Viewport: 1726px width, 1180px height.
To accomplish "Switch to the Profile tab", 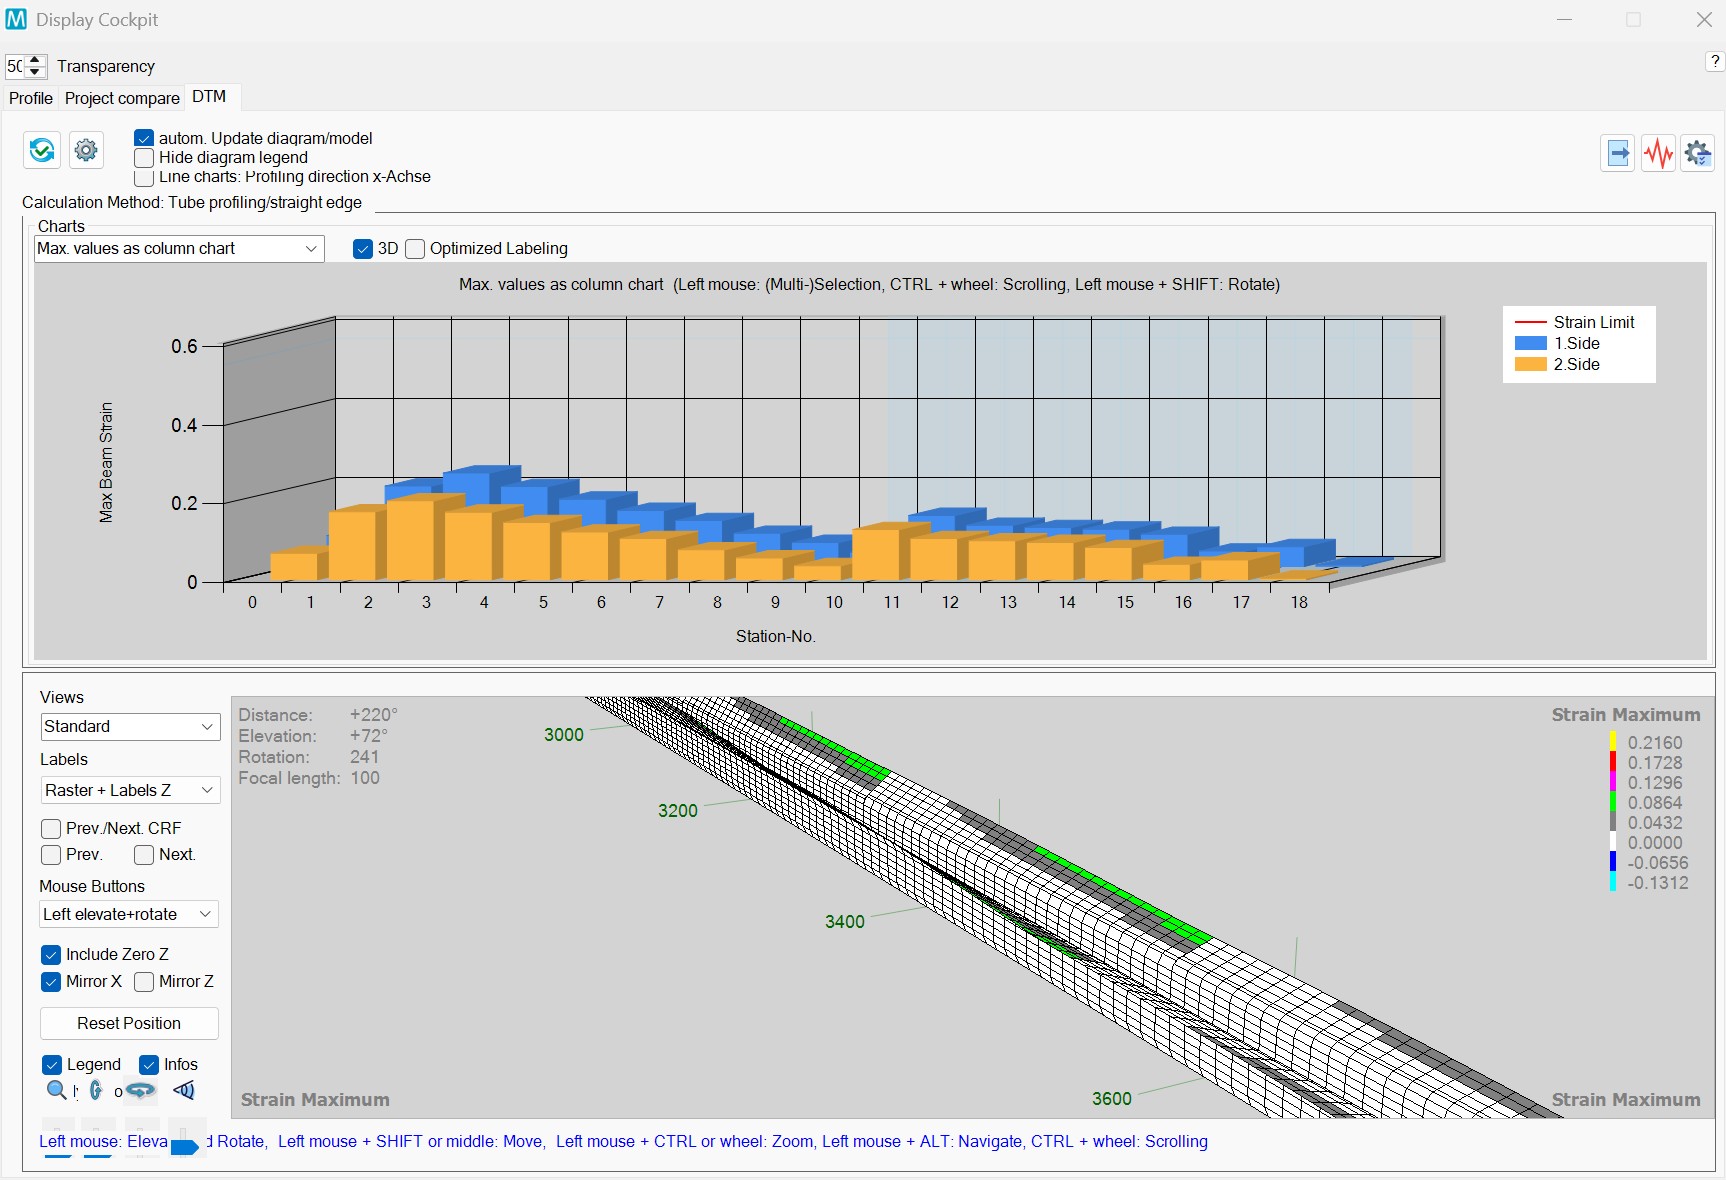I will coord(29,98).
